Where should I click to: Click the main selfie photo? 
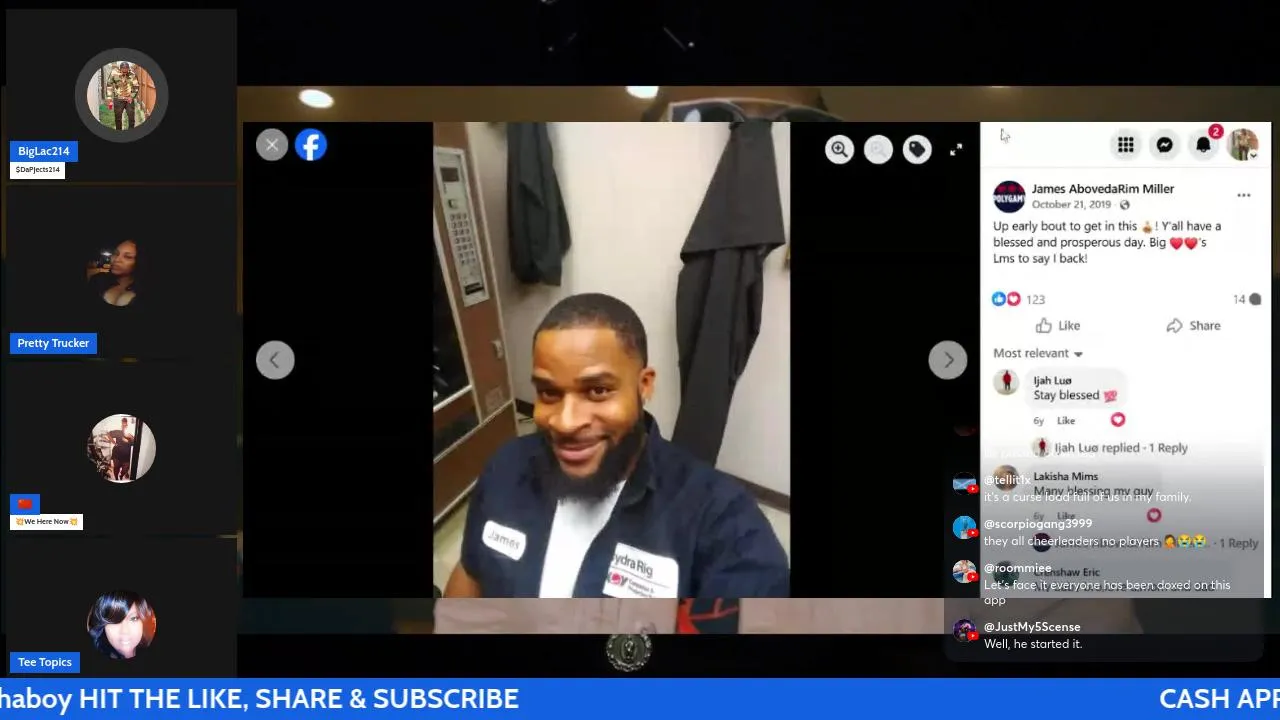point(611,360)
